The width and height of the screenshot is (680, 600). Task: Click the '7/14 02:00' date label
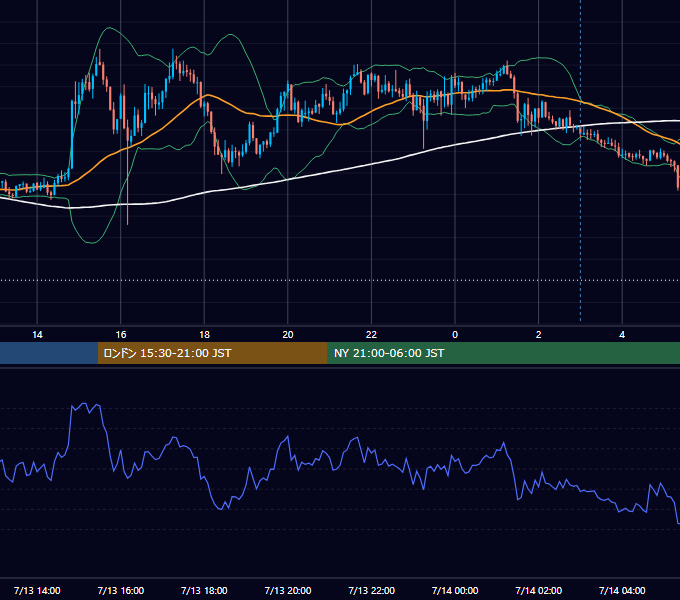tap(539, 590)
